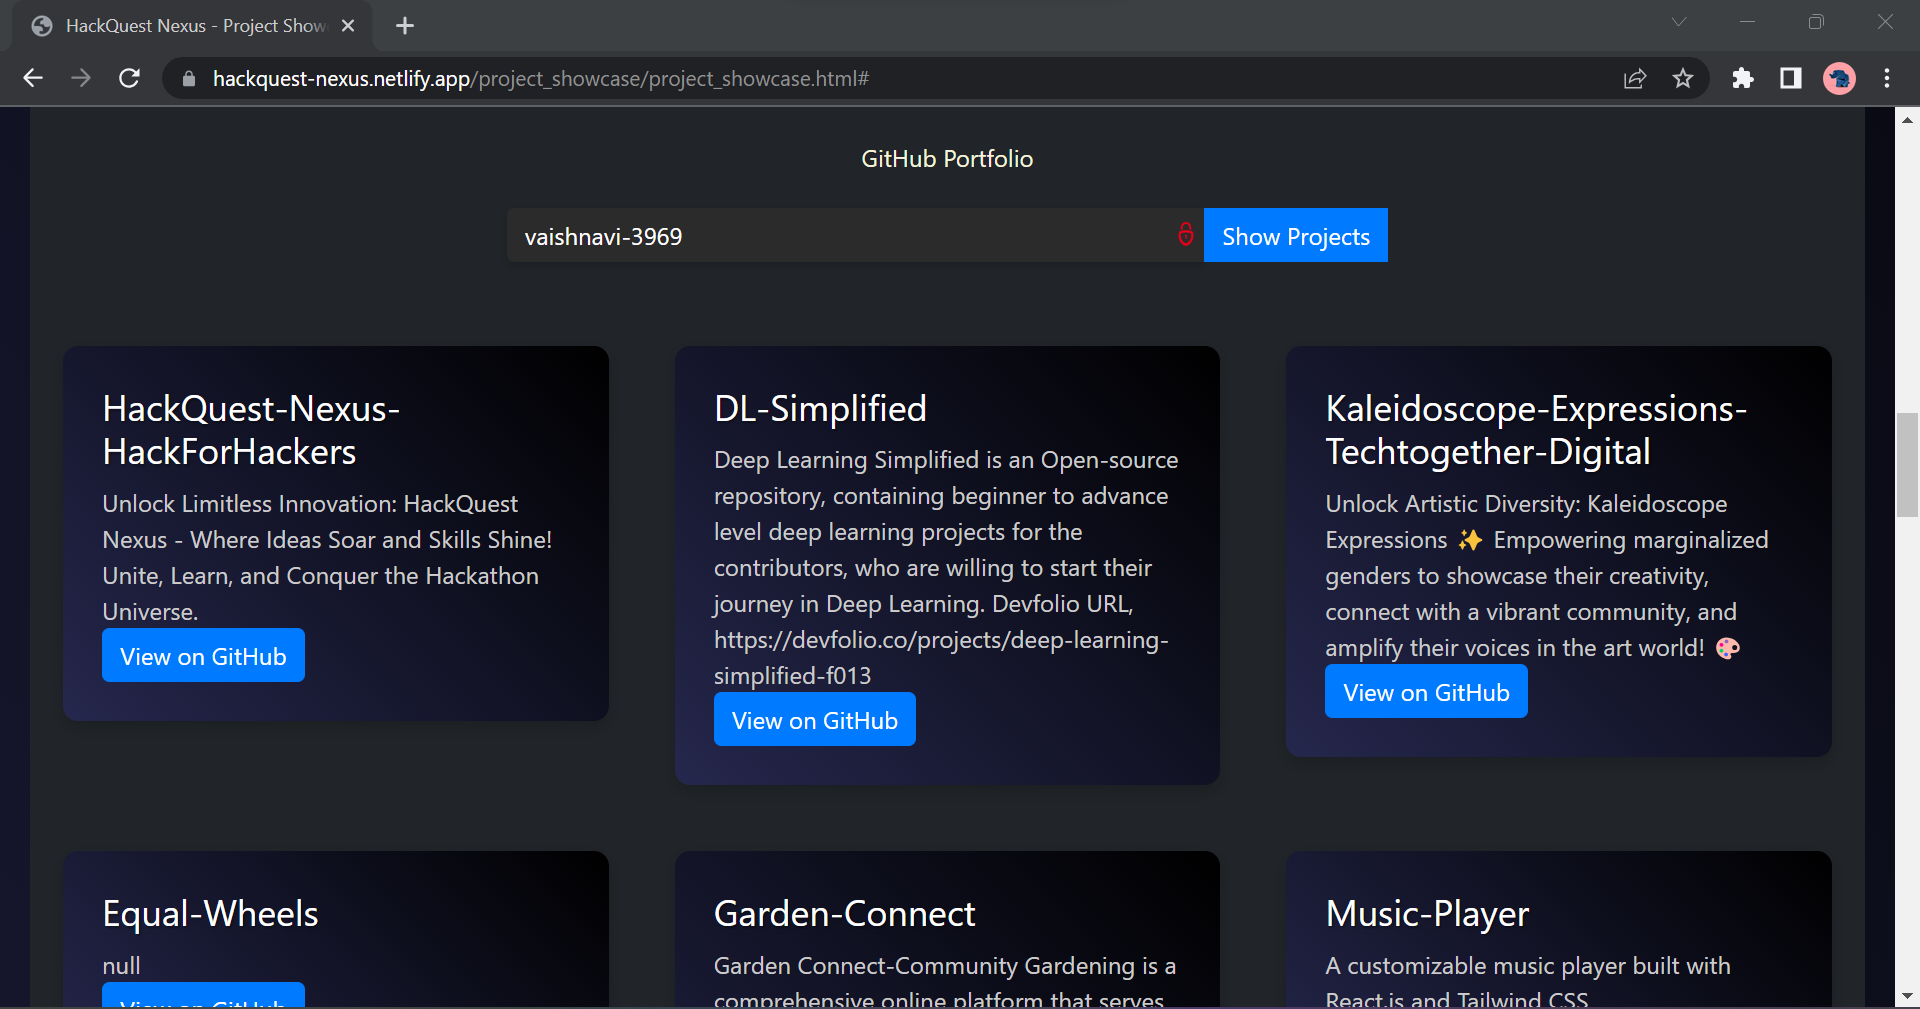Click the Music-Player card title
This screenshot has height=1009, width=1920.
[x=1427, y=913]
